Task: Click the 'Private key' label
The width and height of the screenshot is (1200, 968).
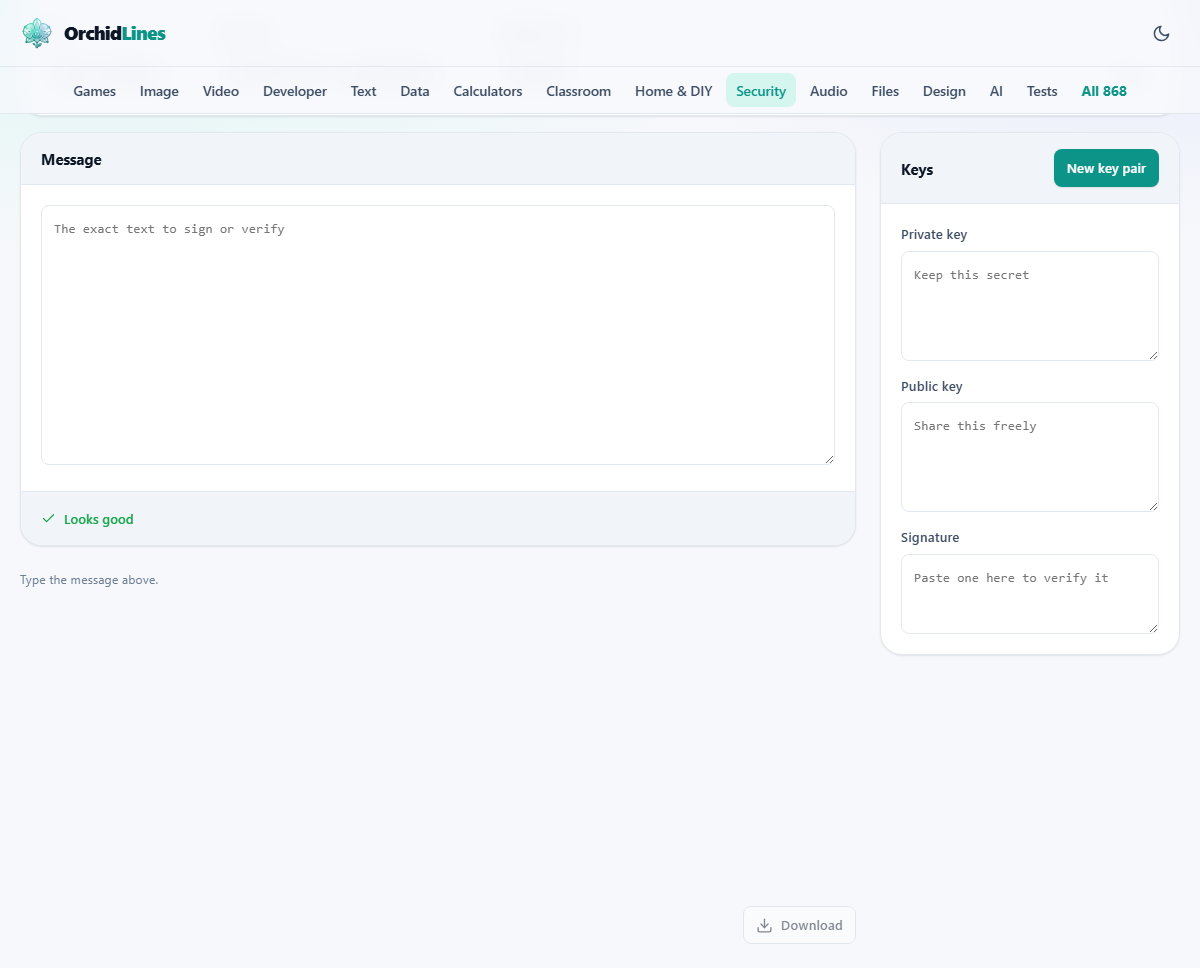Action: 934,234
